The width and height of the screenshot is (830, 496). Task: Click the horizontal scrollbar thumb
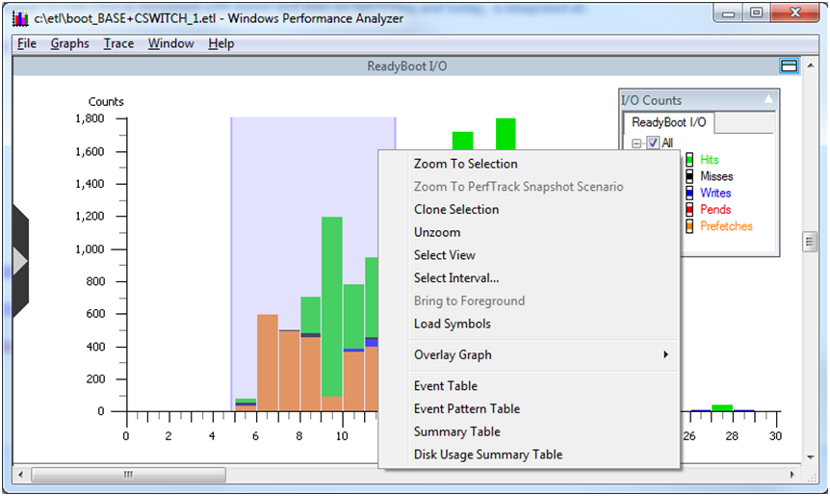click(x=128, y=474)
